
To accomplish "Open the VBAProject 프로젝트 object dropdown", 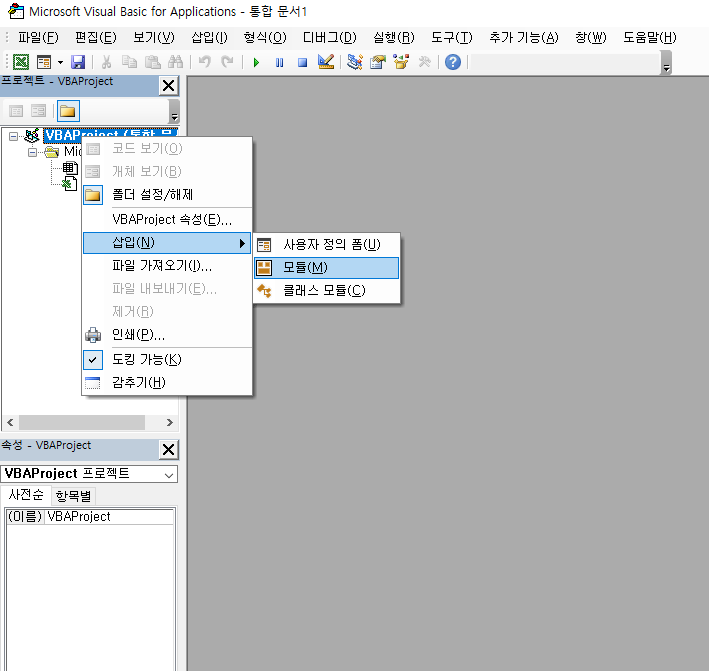I will [169, 475].
